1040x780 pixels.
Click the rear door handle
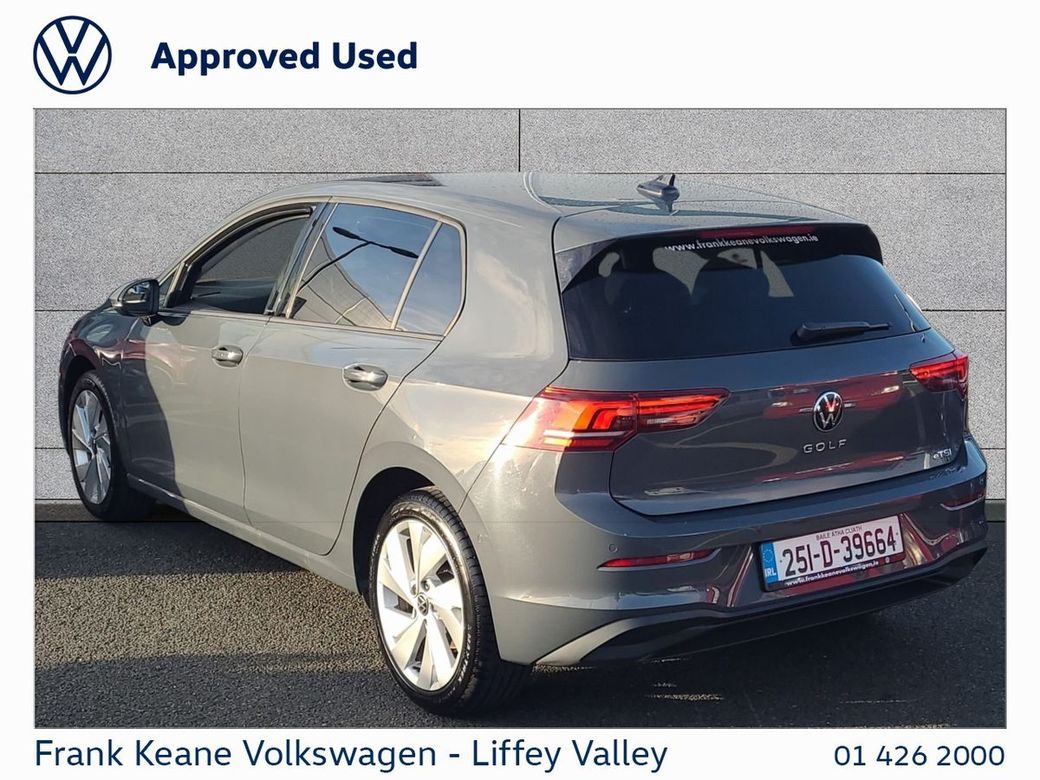click(x=365, y=376)
